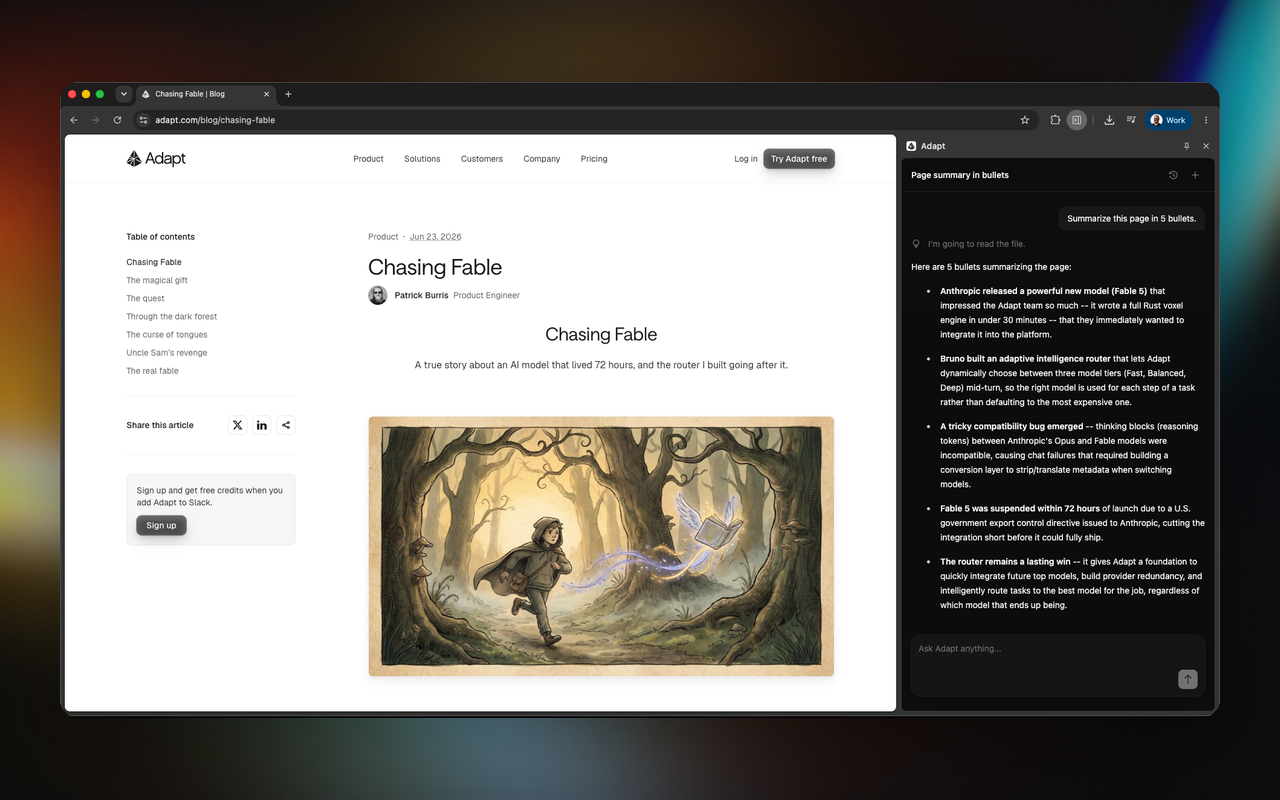Viewport: 1280px width, 800px height.
Task: Close the Adapt side panel
Action: point(1206,146)
